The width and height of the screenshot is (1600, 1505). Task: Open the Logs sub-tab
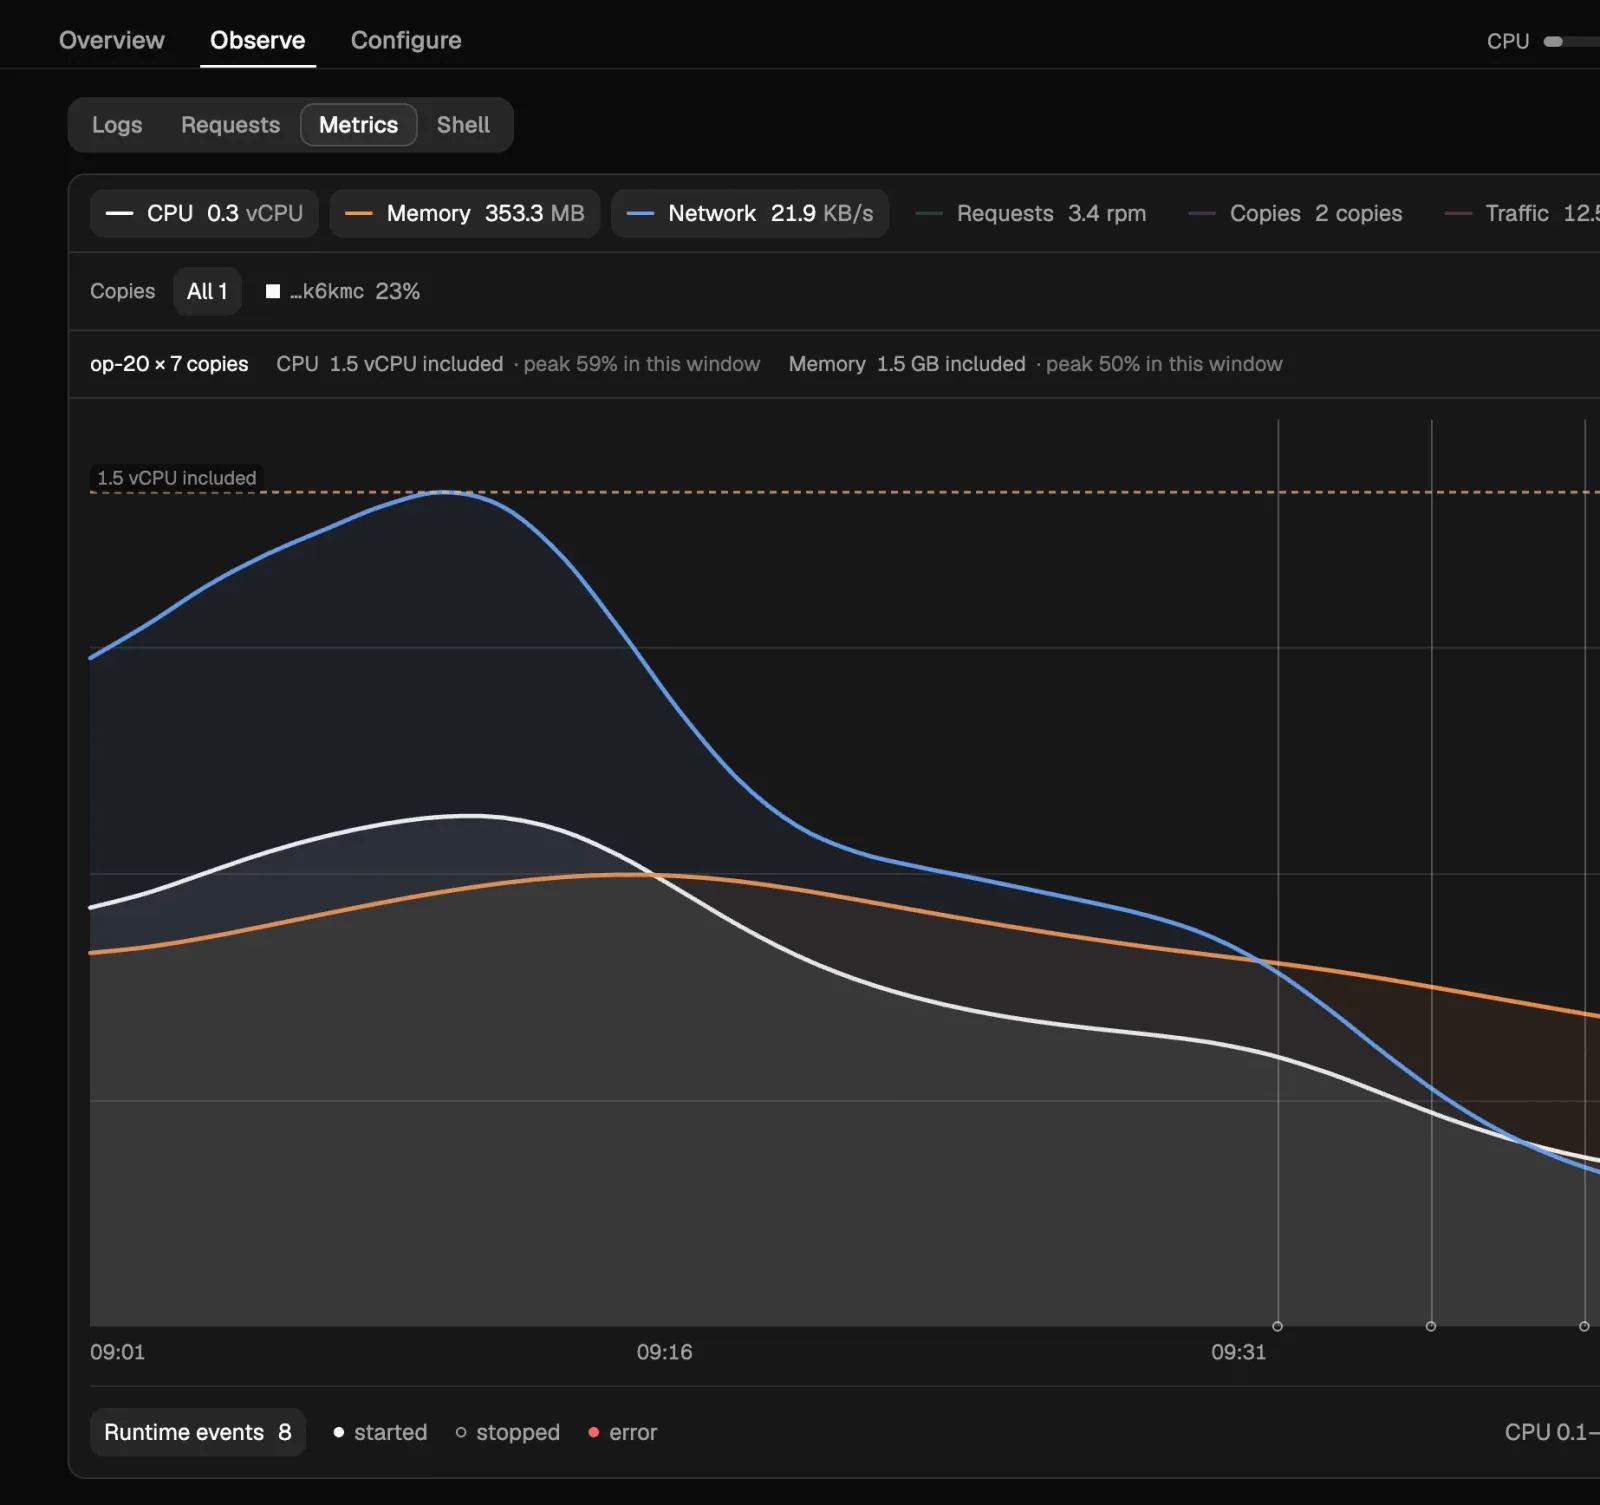point(117,125)
